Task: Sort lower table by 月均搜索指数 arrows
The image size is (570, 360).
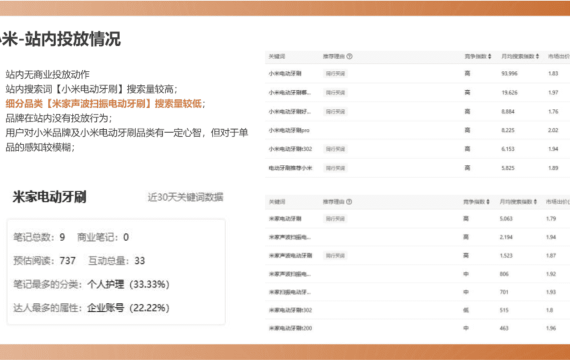Action: [x=535, y=202]
